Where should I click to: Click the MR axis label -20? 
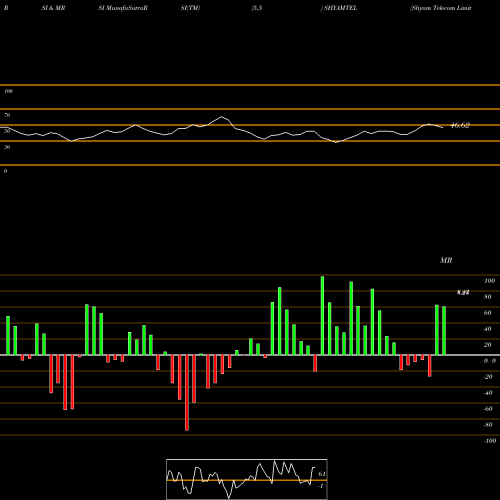click(488, 377)
